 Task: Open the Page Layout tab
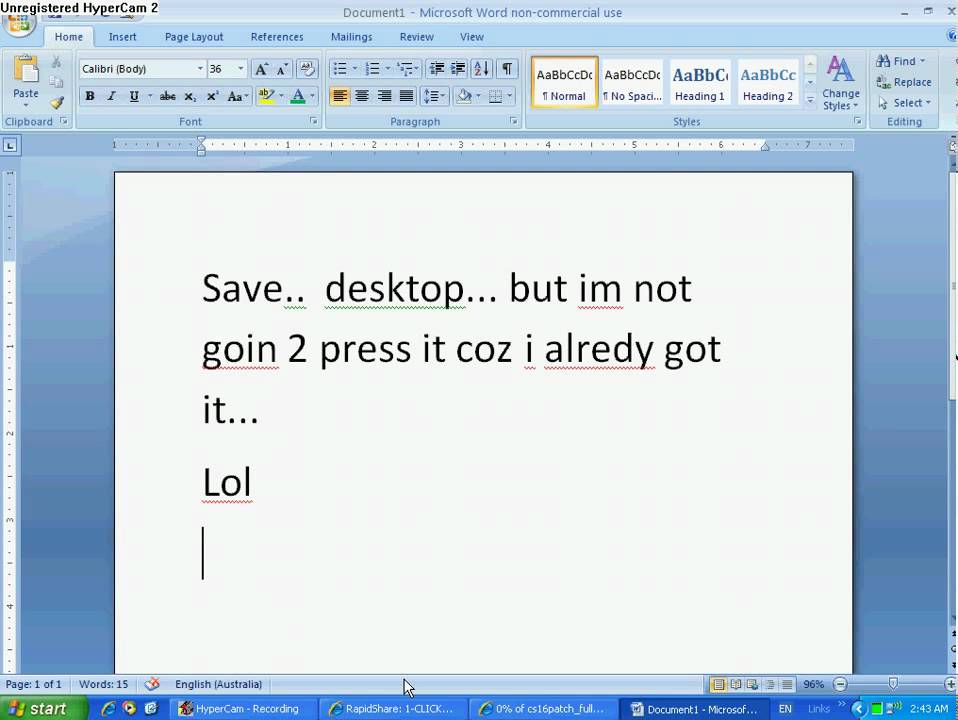[x=194, y=37]
